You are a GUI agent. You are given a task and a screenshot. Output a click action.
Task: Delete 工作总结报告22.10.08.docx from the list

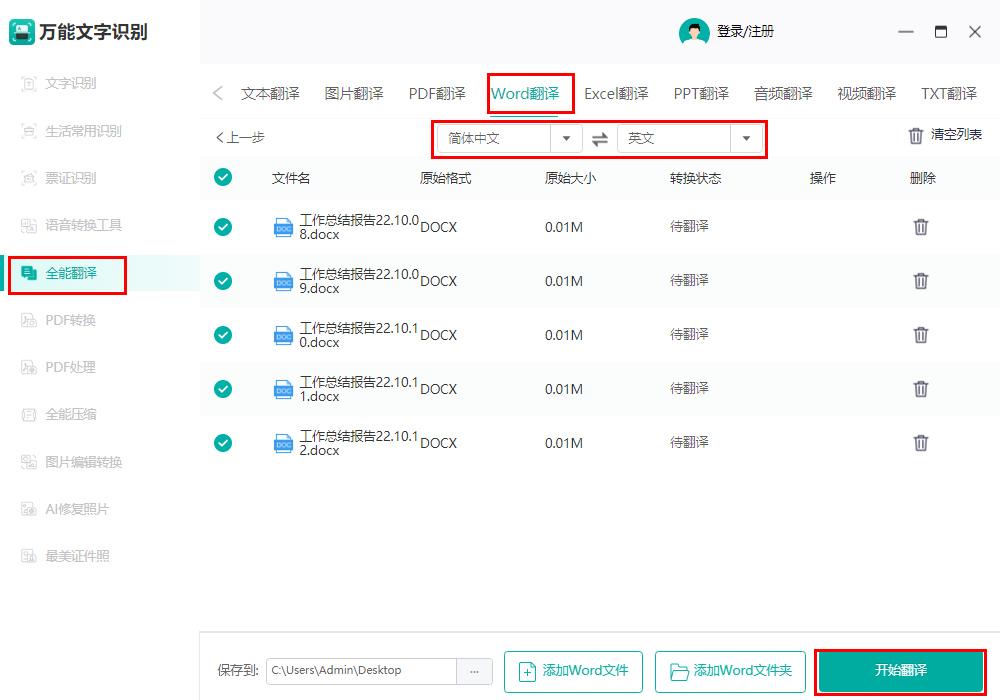pos(920,227)
